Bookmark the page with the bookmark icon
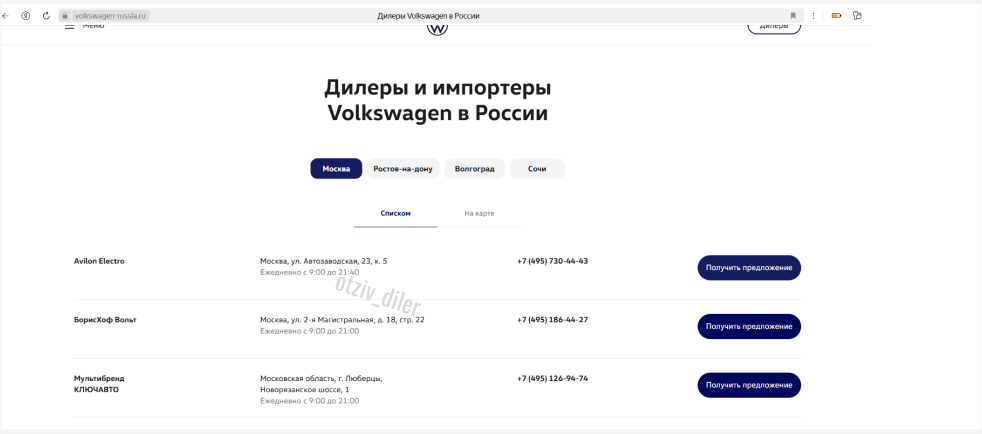Image resolution: width=982 pixels, height=434 pixels. tap(793, 16)
